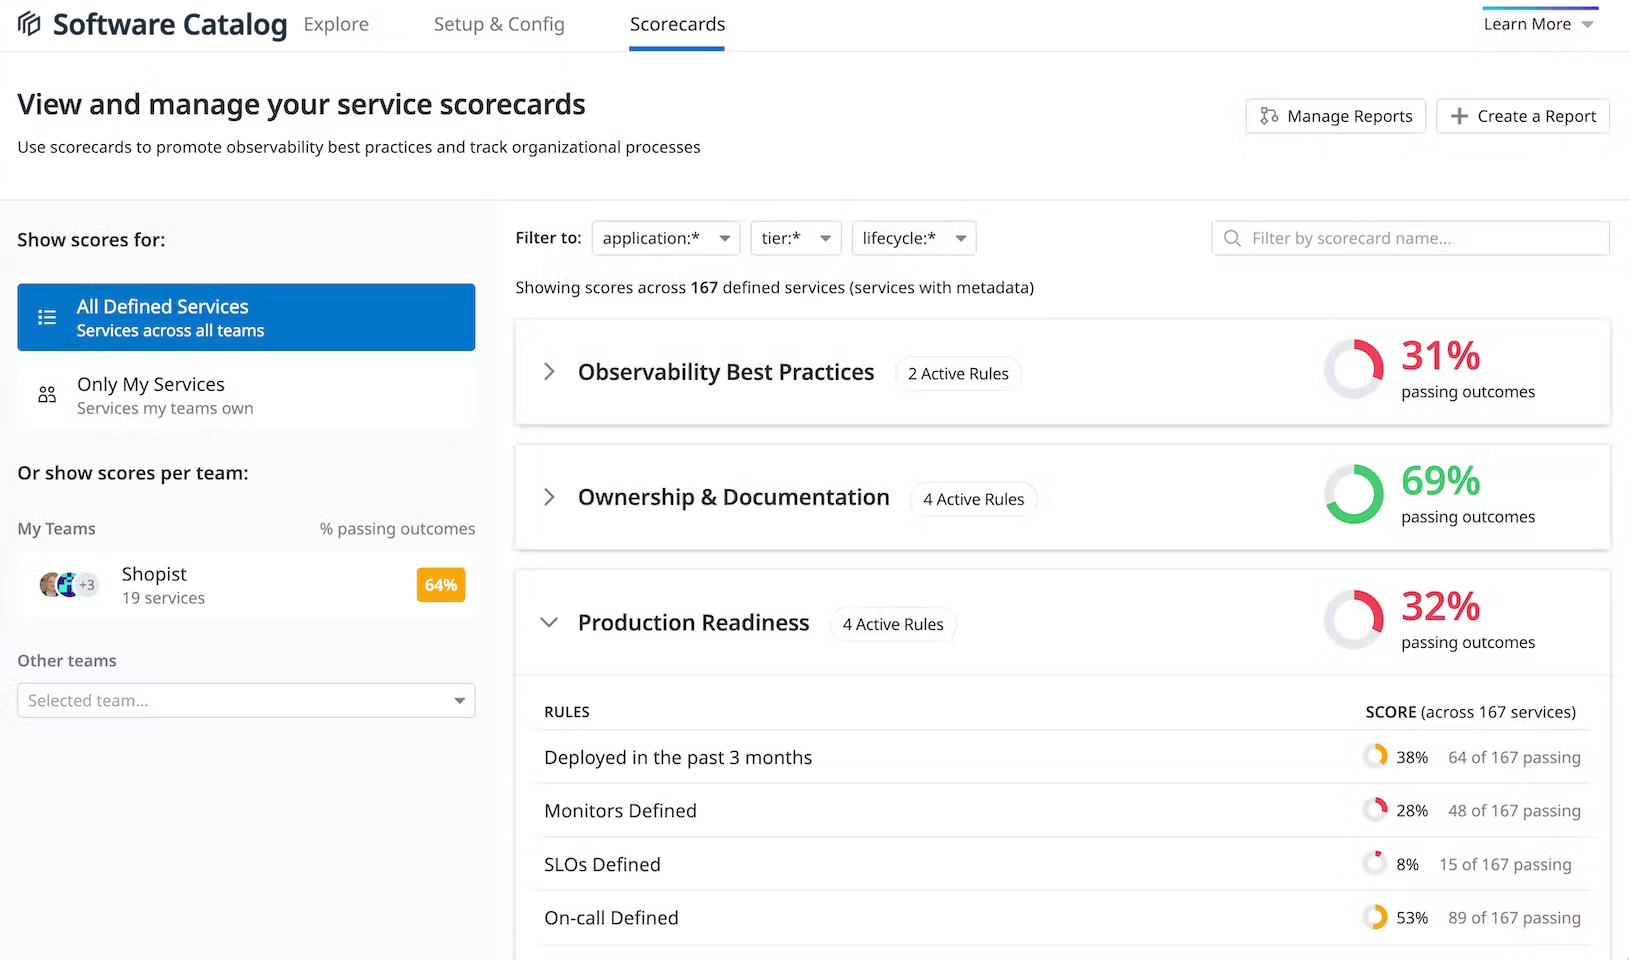Open the application:* filter dropdown
Viewport: 1629px width, 960px height.
pyautogui.click(x=666, y=238)
